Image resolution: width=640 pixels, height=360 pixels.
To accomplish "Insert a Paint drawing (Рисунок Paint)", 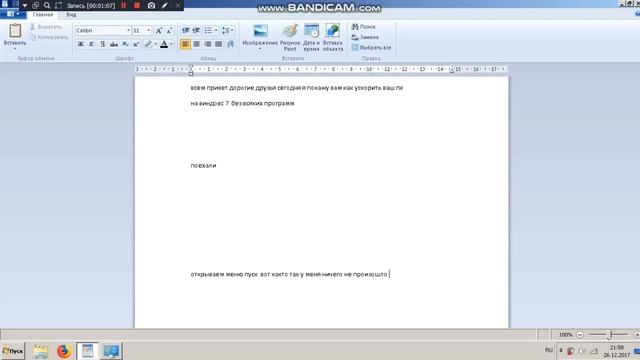I will click(290, 37).
